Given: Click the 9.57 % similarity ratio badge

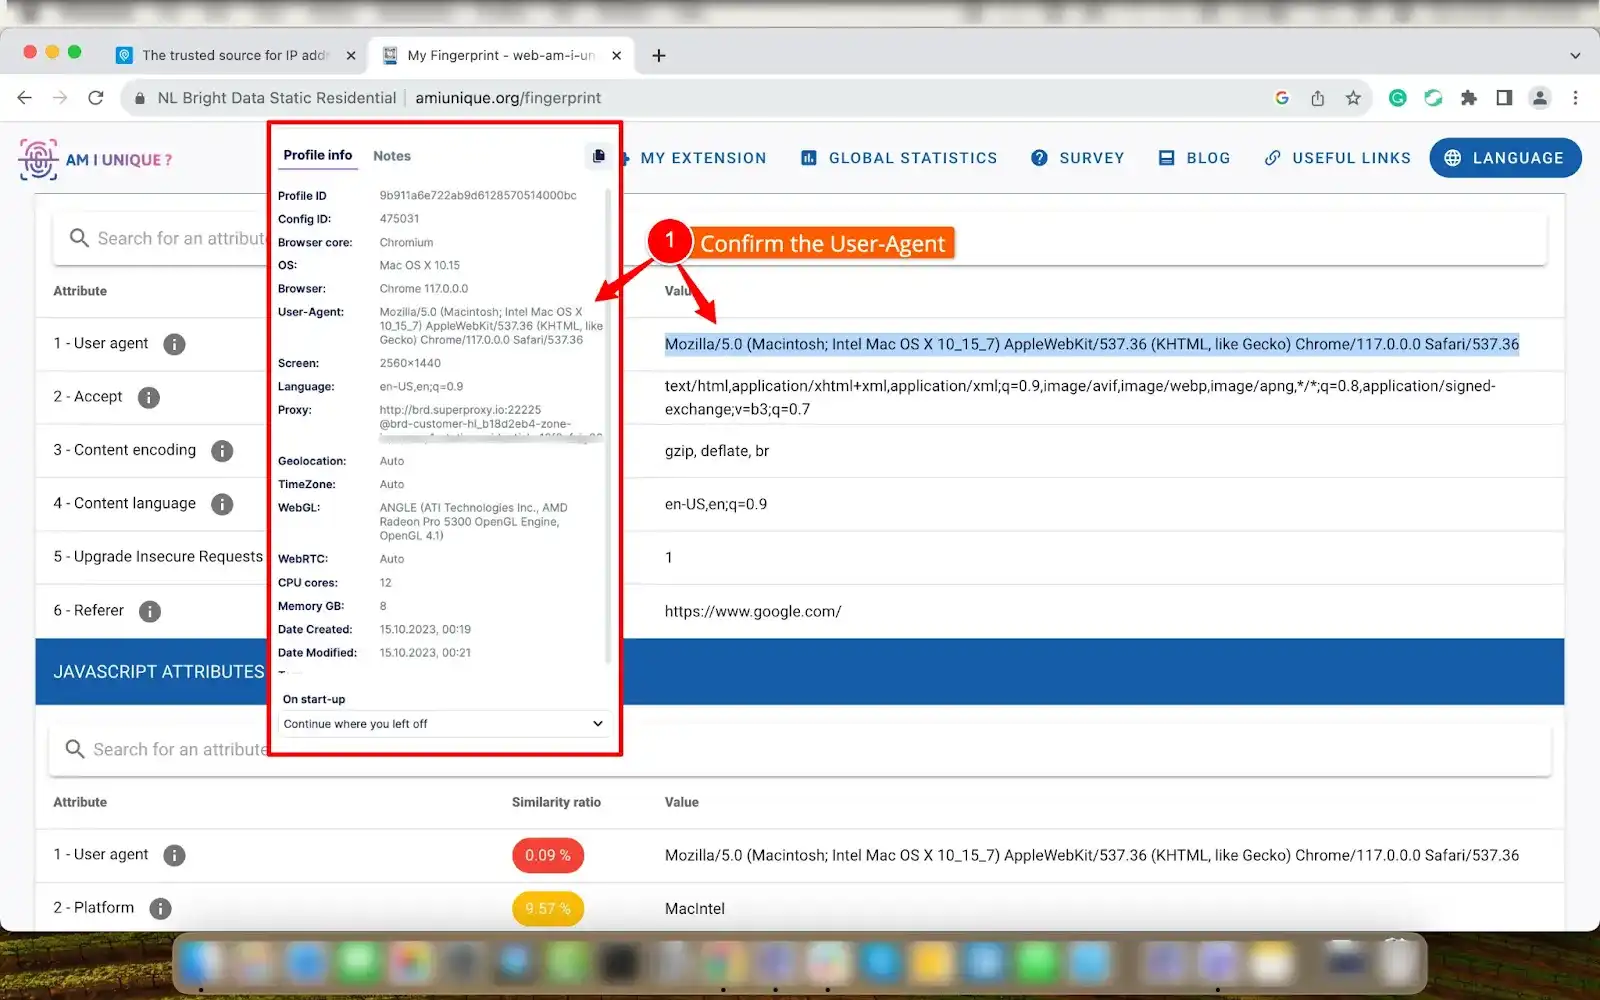Looking at the screenshot, I should click(x=548, y=908).
